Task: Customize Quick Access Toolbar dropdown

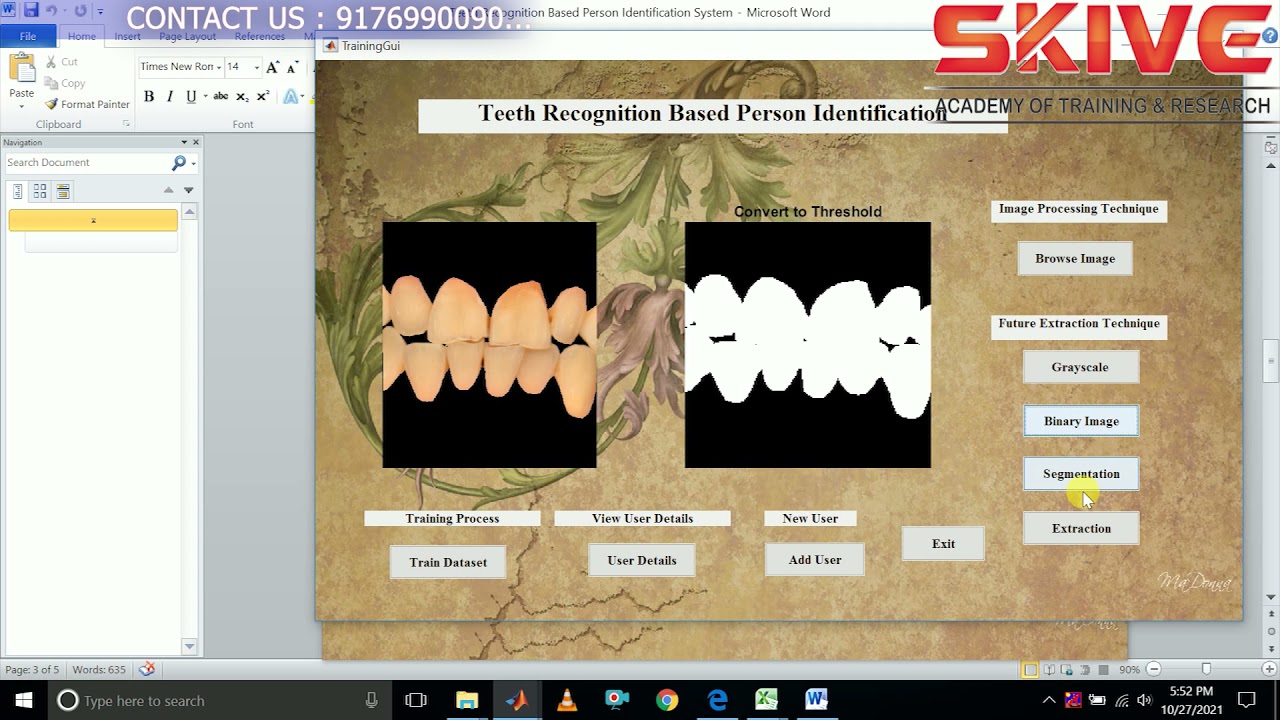Action: click(x=100, y=11)
